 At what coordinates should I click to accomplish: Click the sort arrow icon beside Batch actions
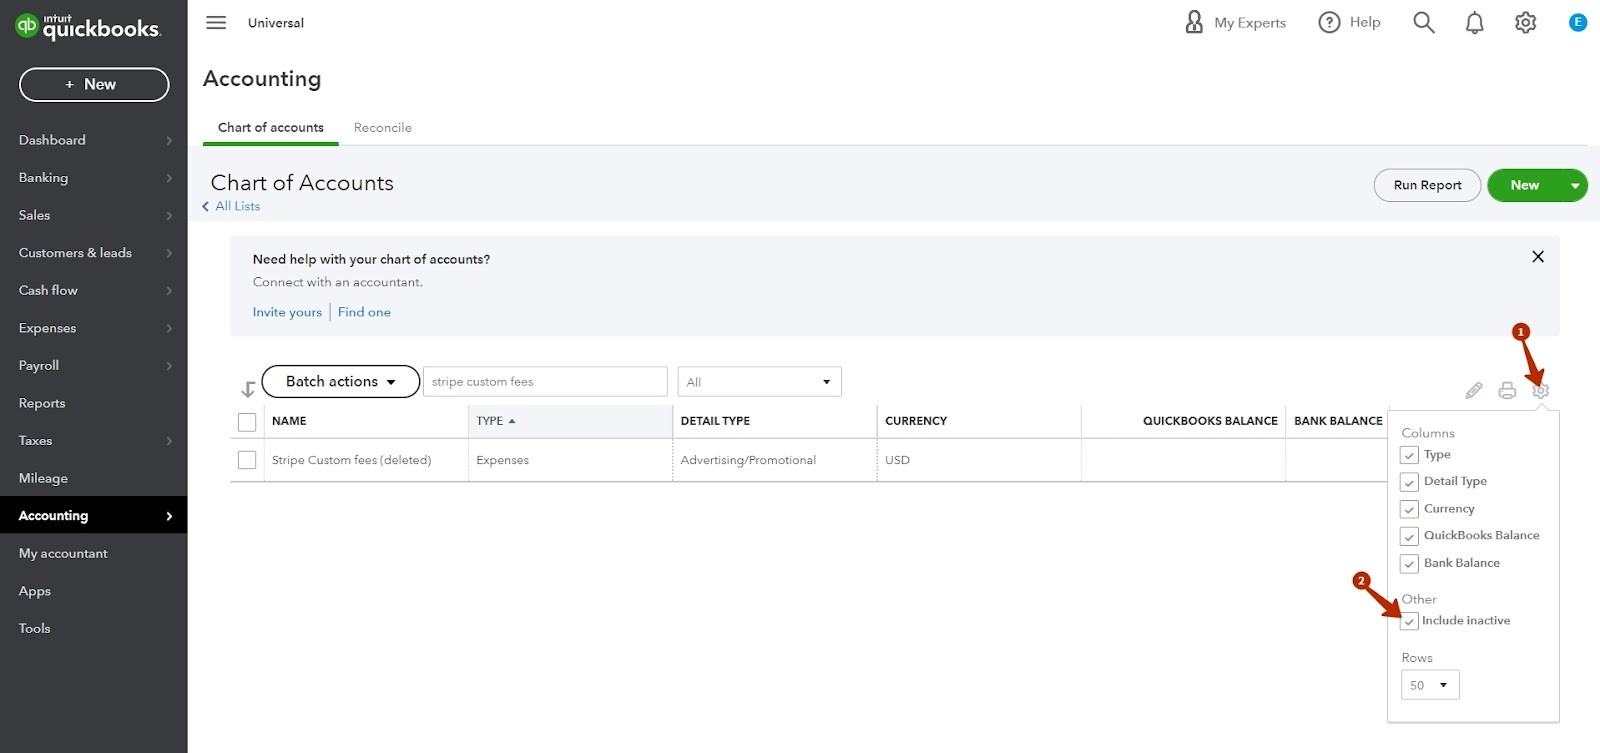[248, 389]
